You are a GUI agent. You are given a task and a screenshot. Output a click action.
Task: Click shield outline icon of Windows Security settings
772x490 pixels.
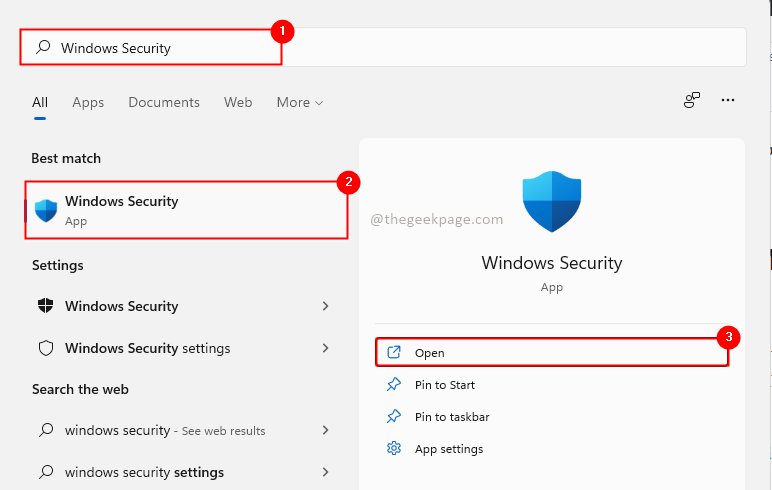46,348
